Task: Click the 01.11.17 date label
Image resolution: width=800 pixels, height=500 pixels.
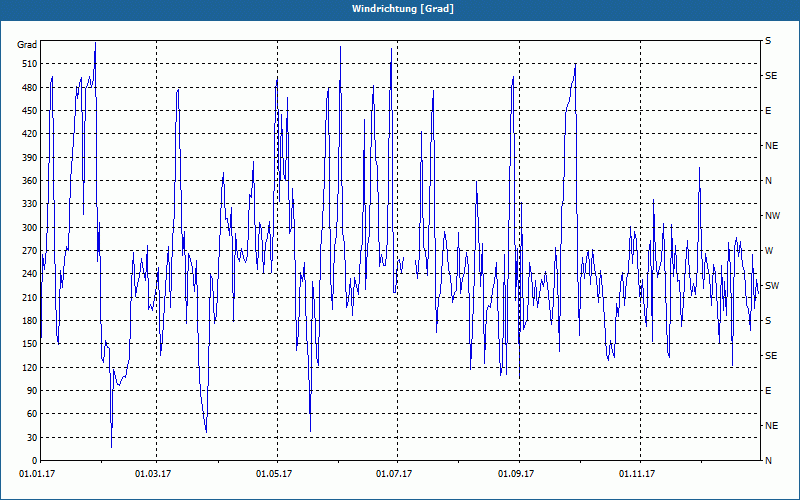Action: point(637,474)
